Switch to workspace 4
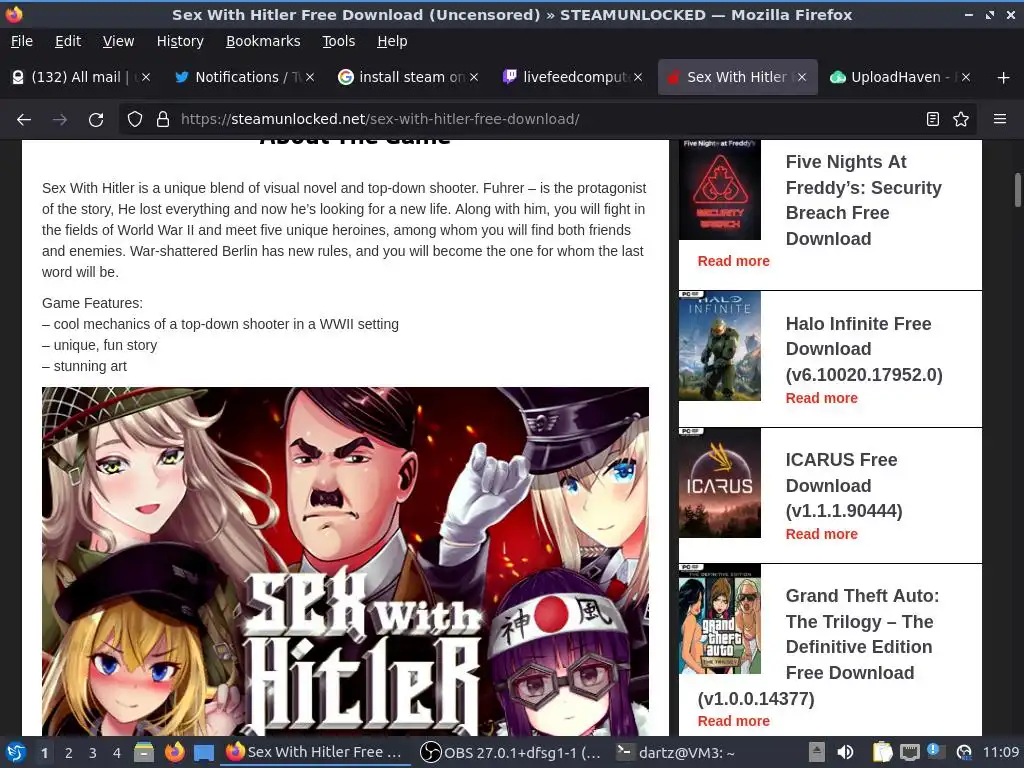The image size is (1024, 768). tap(117, 753)
